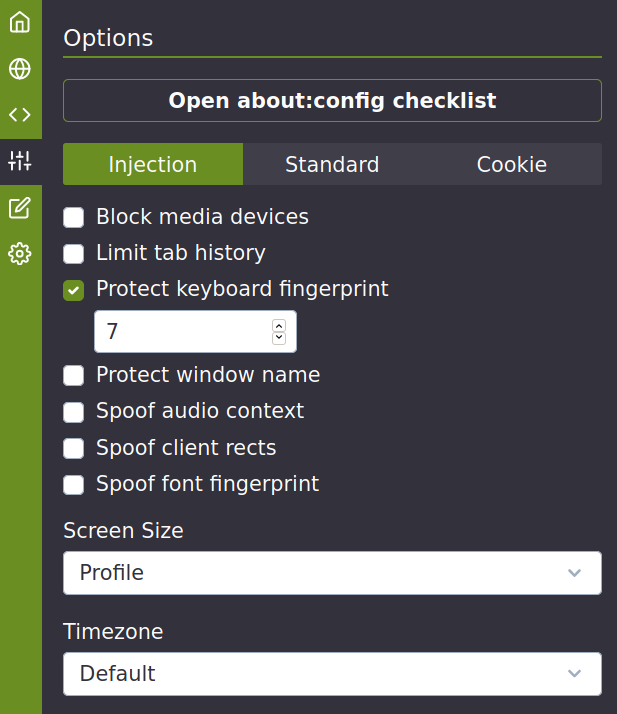617x714 pixels.
Task: Expand the Screen Size dropdown
Action: [x=332, y=573]
